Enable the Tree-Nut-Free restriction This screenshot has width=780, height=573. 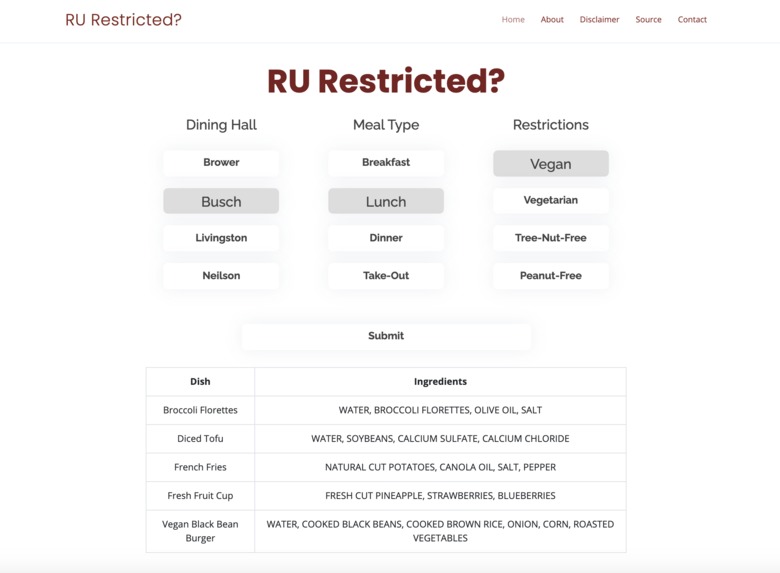tap(551, 238)
